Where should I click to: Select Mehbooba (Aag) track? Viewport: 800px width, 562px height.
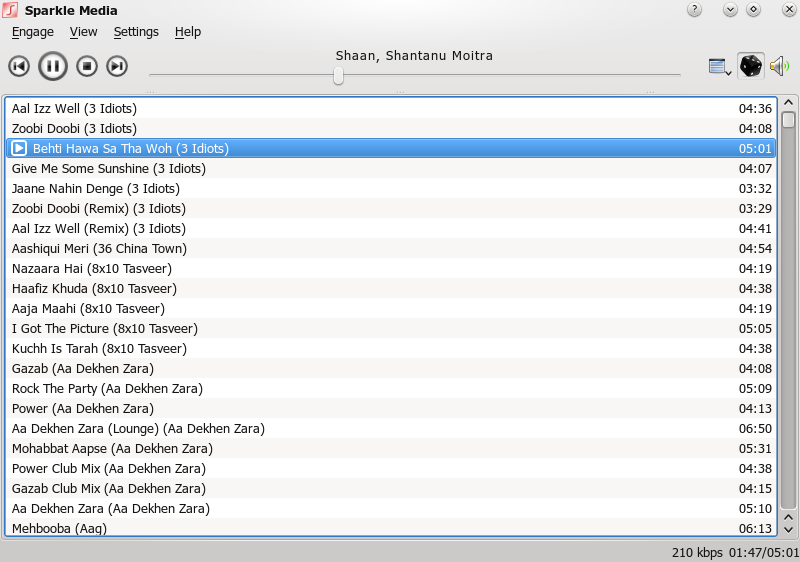coord(391,527)
